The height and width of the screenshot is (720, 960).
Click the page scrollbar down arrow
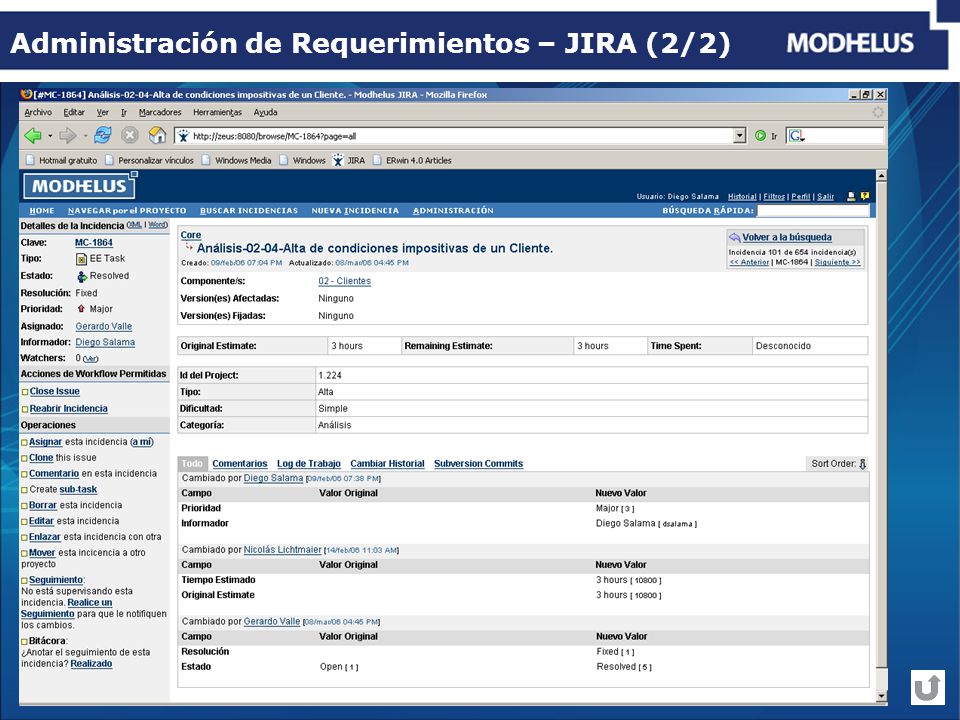881,696
